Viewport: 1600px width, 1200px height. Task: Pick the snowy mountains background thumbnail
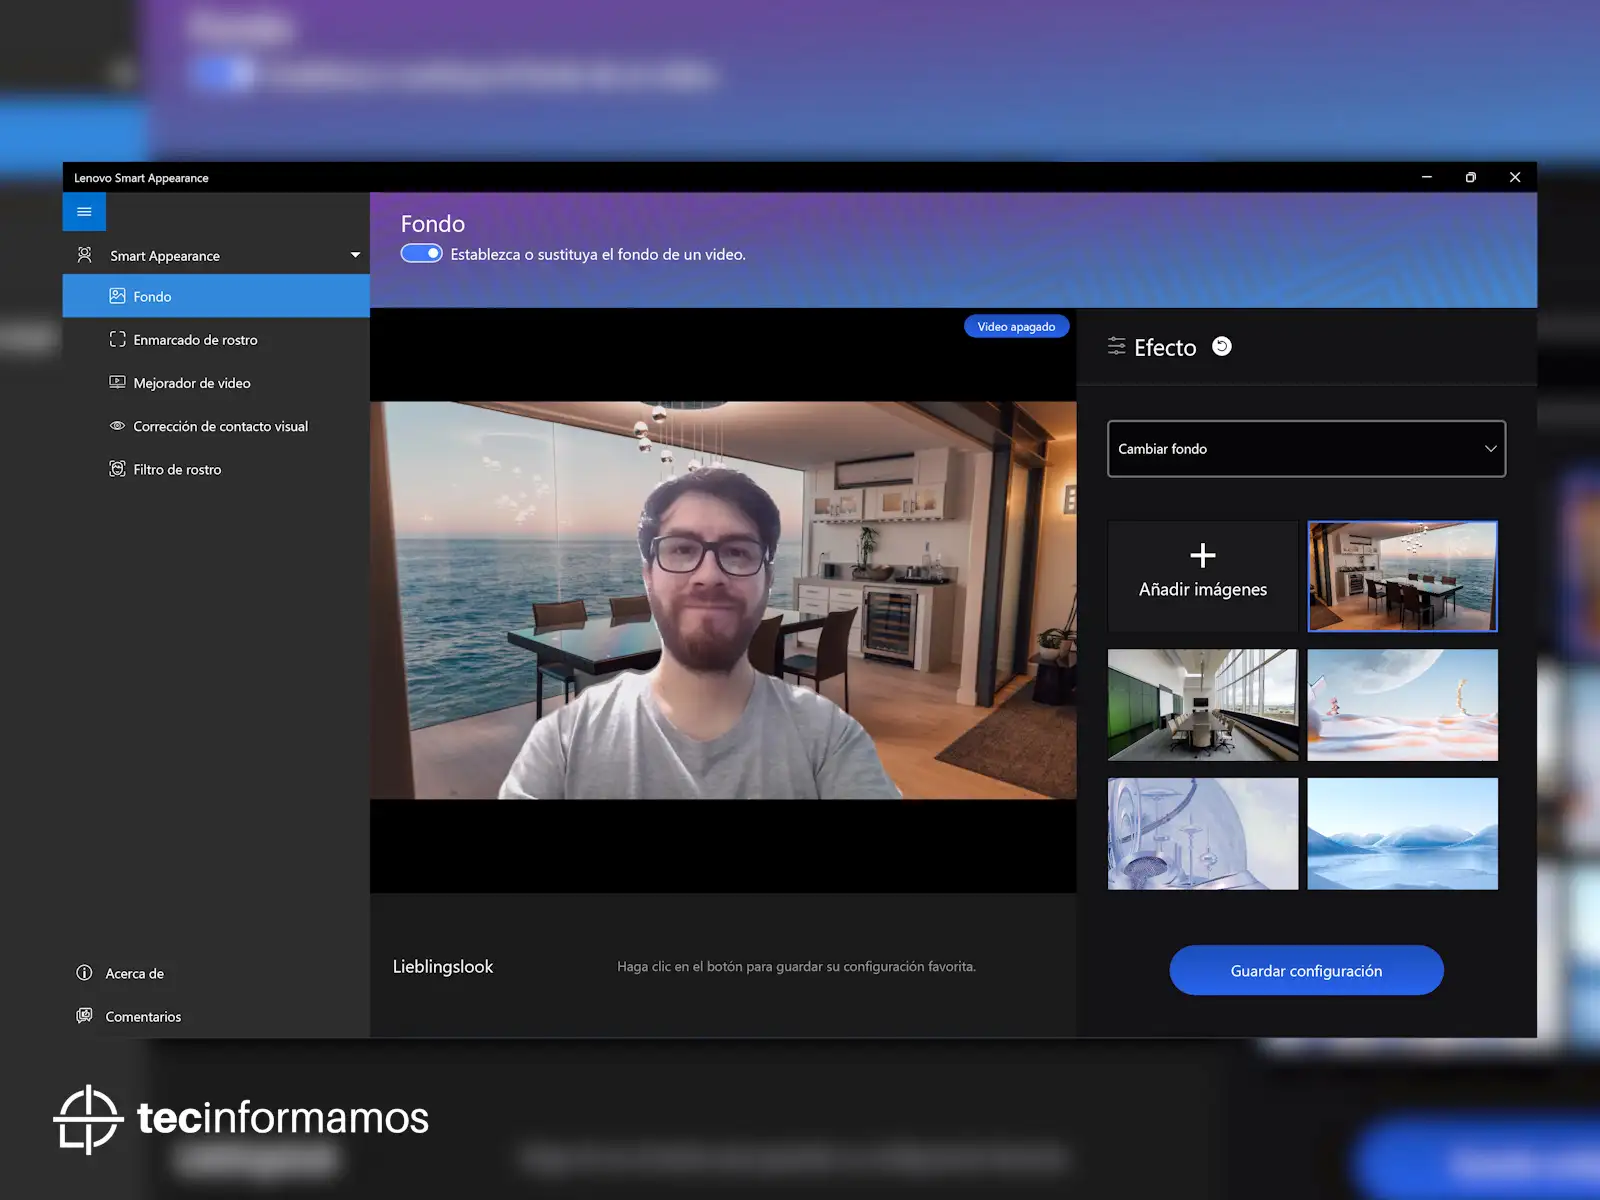point(1402,834)
